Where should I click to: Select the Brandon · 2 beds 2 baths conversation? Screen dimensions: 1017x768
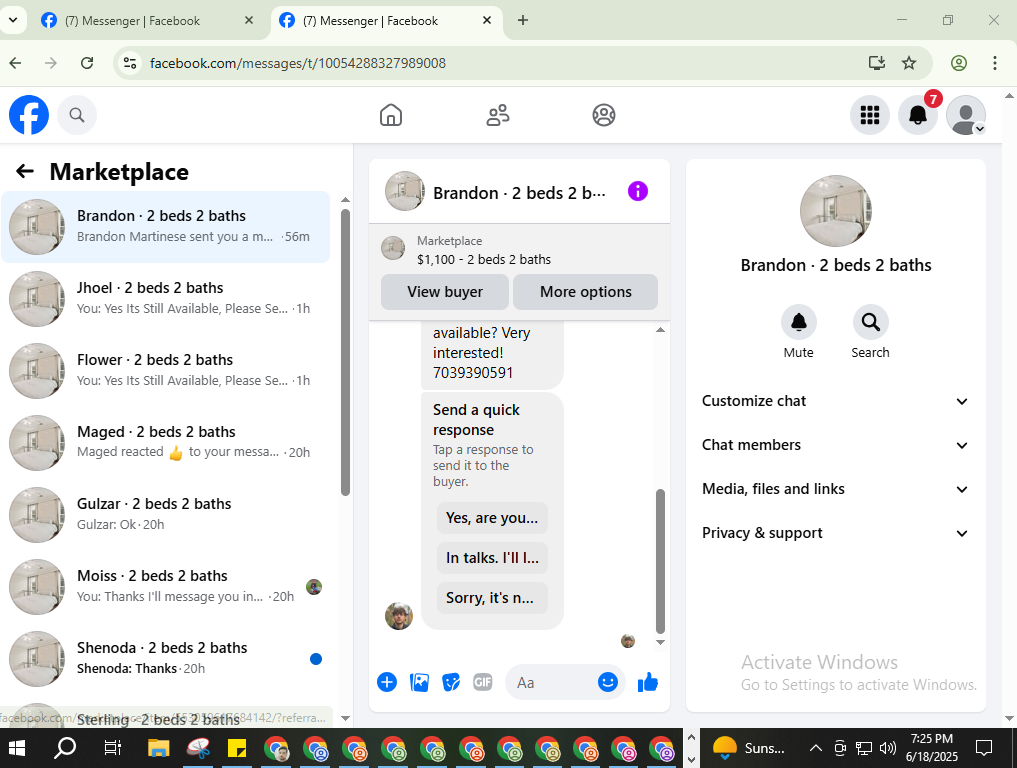coord(166,227)
